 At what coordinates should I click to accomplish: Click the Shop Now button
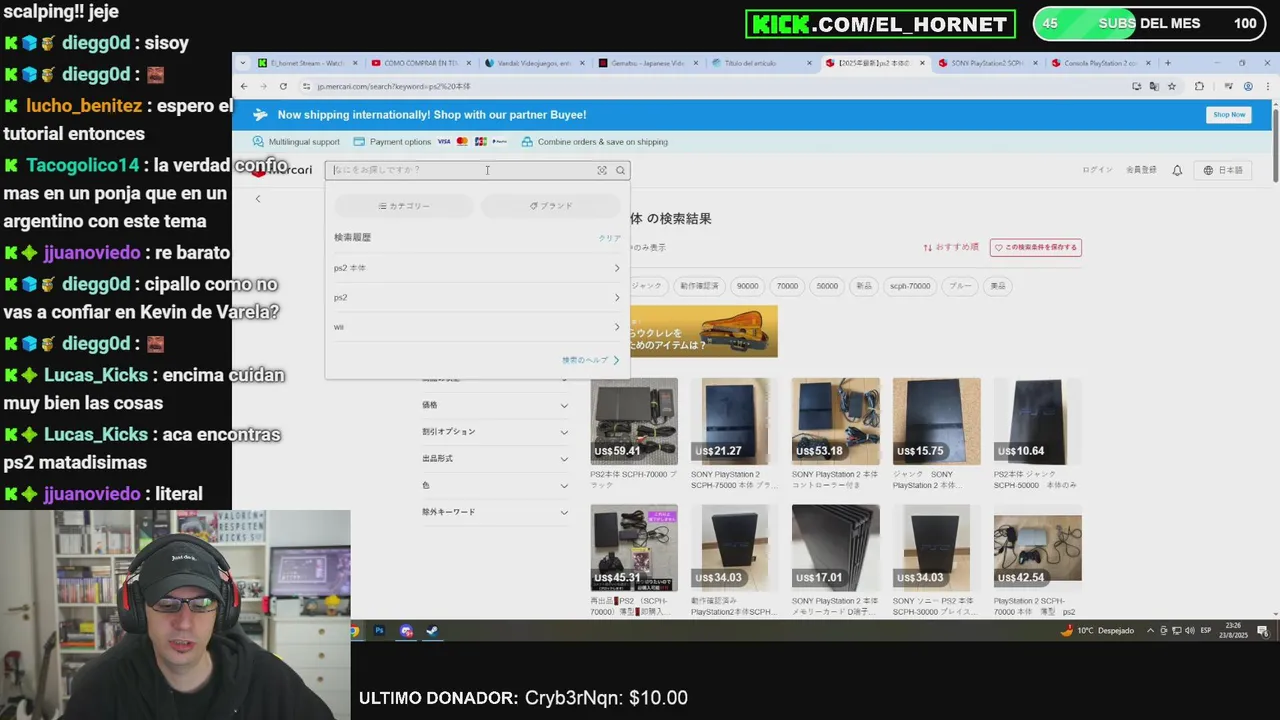click(1229, 115)
